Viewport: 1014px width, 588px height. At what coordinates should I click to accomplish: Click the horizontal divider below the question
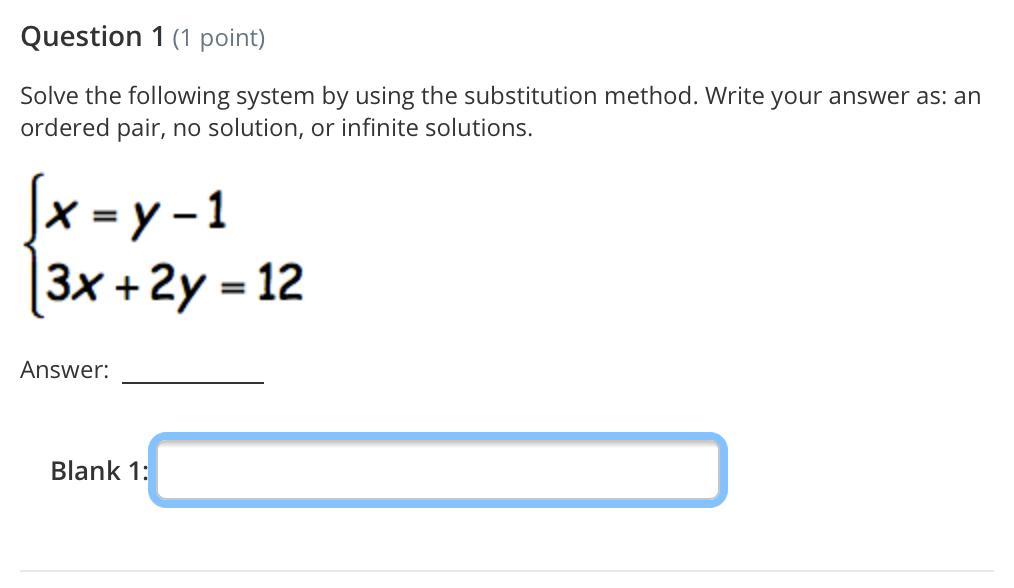pos(506,571)
